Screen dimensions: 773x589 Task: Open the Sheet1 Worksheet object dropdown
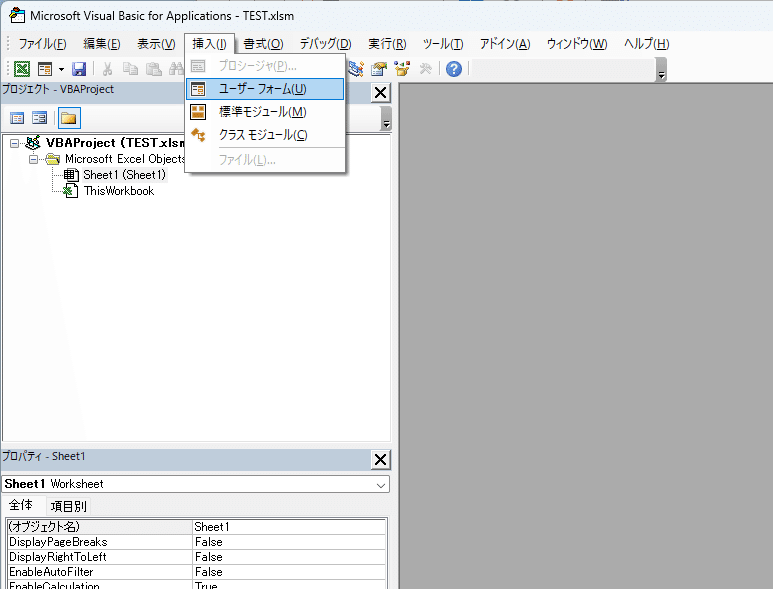coord(381,485)
